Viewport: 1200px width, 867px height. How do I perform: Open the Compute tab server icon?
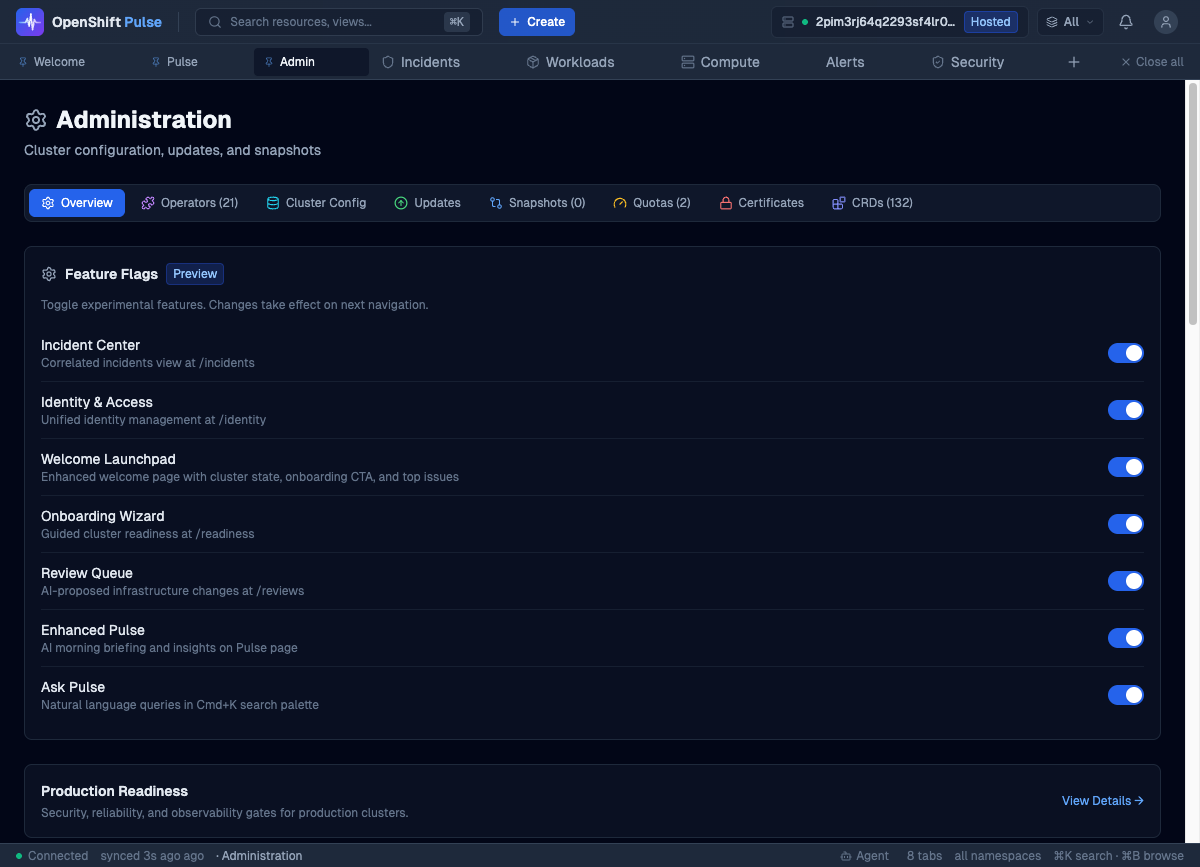coord(688,62)
